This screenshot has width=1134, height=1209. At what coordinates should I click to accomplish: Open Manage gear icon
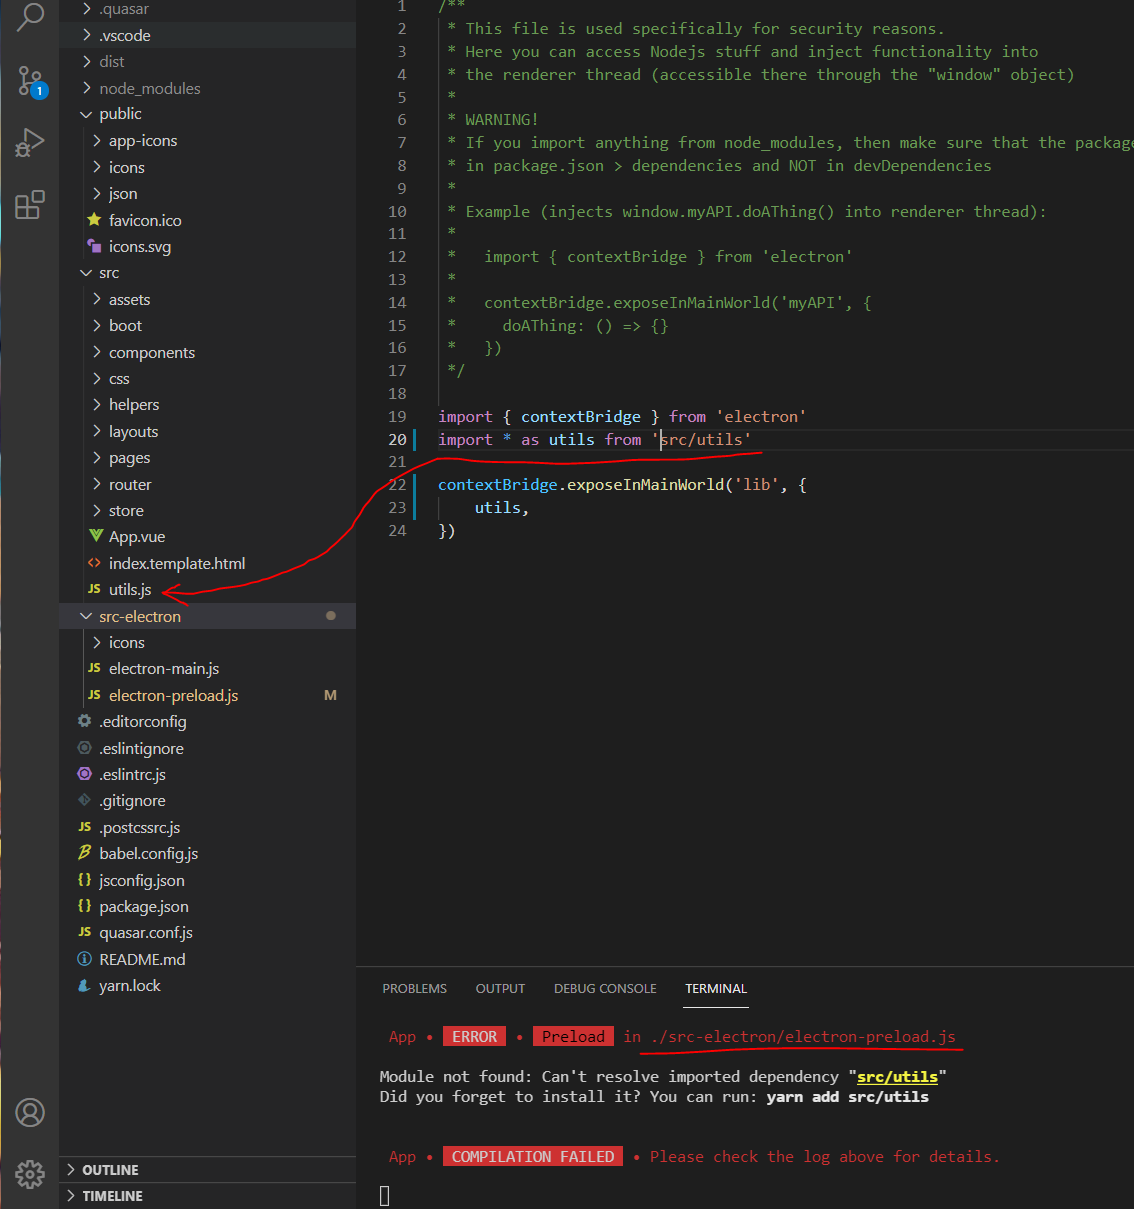[x=30, y=1173]
